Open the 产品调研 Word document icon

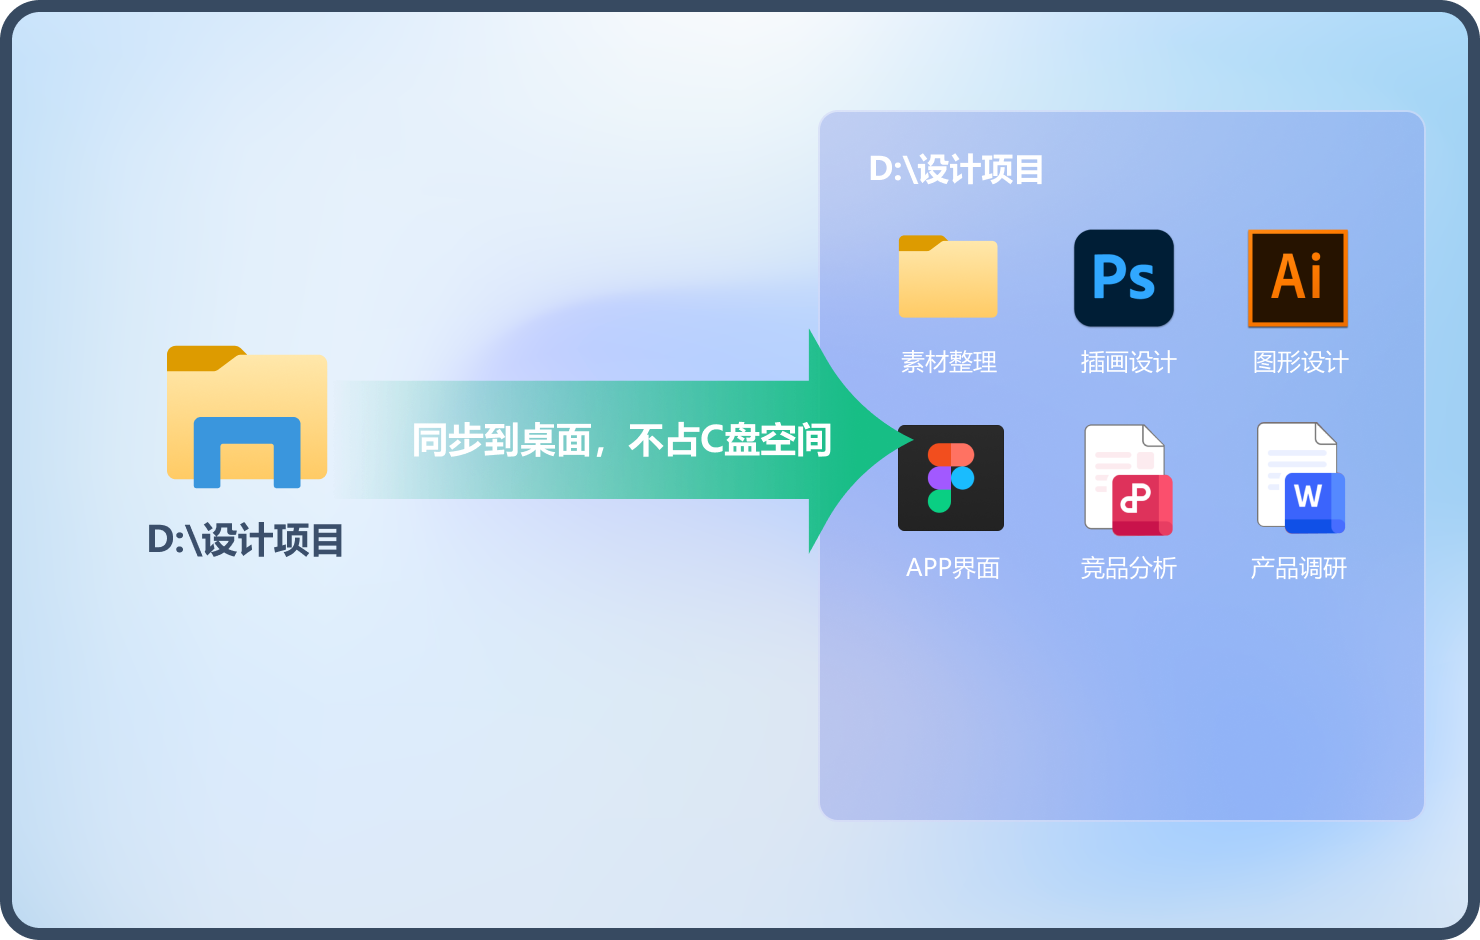1299,478
